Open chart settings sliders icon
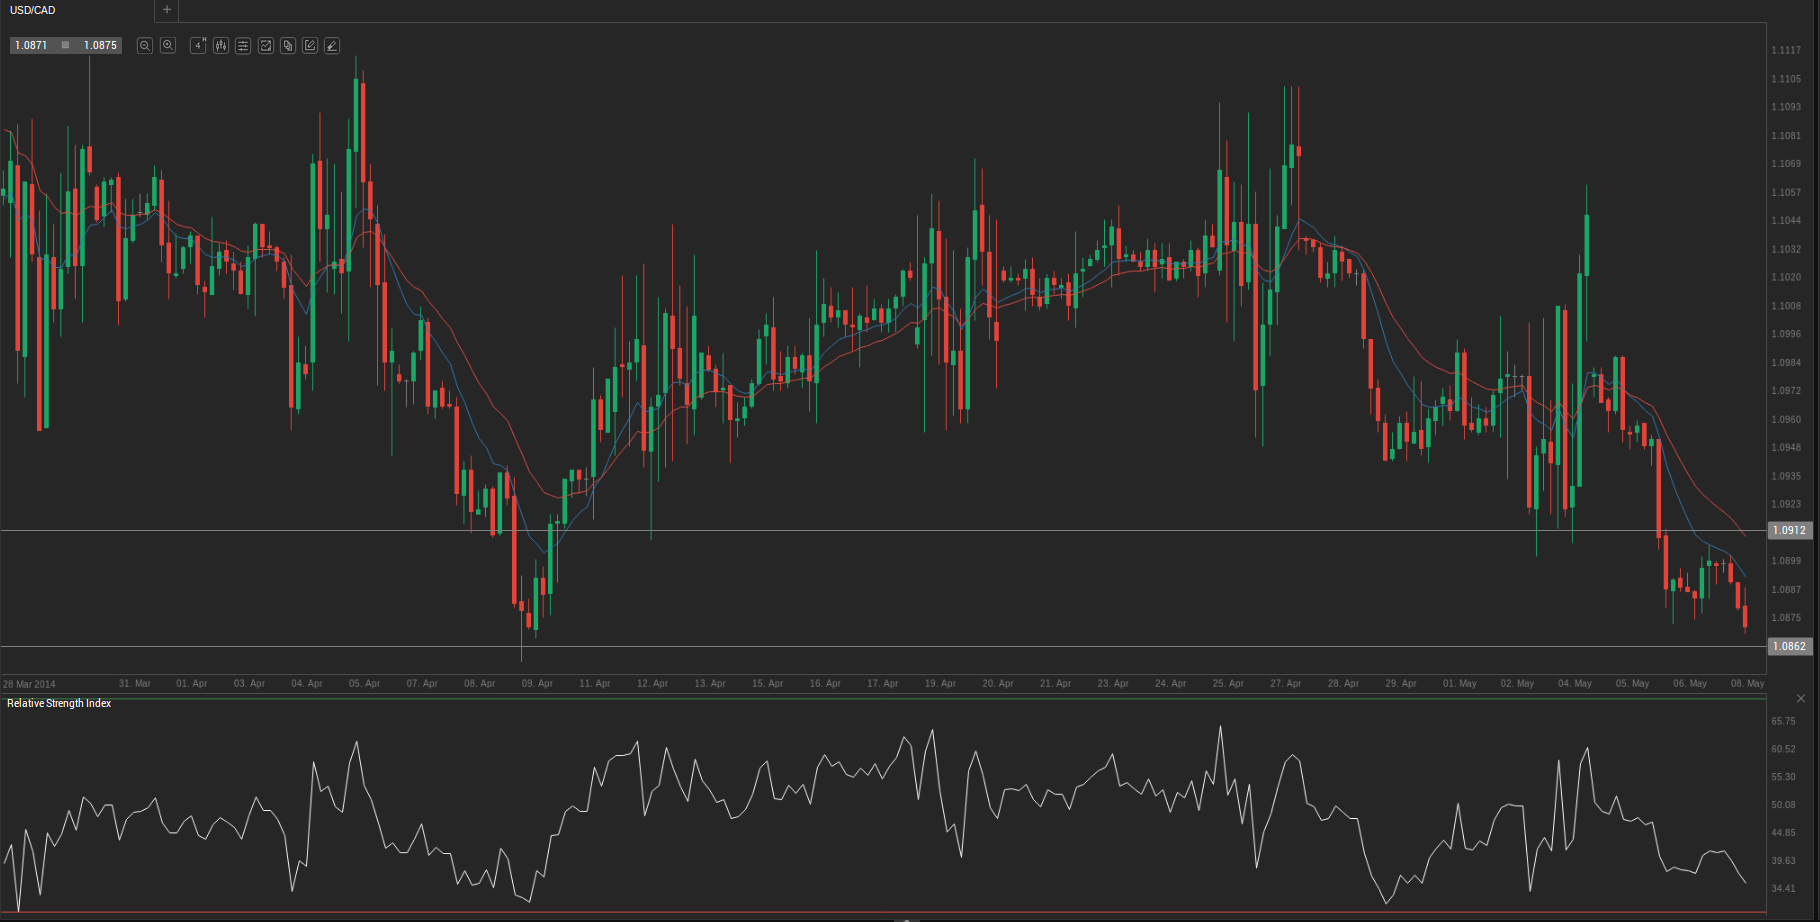This screenshot has height=922, width=1820. click(x=243, y=46)
